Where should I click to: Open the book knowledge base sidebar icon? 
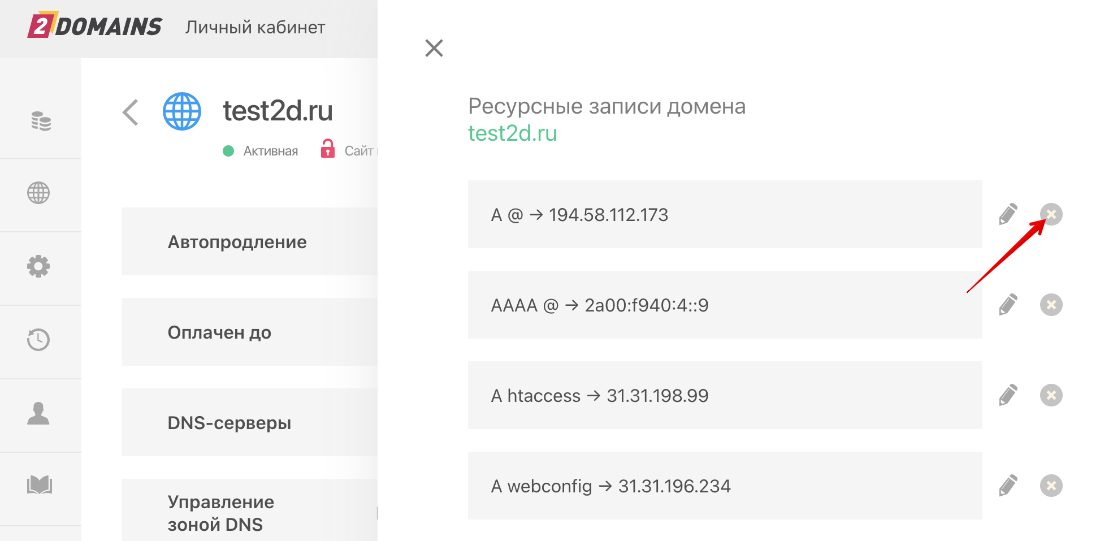point(39,486)
